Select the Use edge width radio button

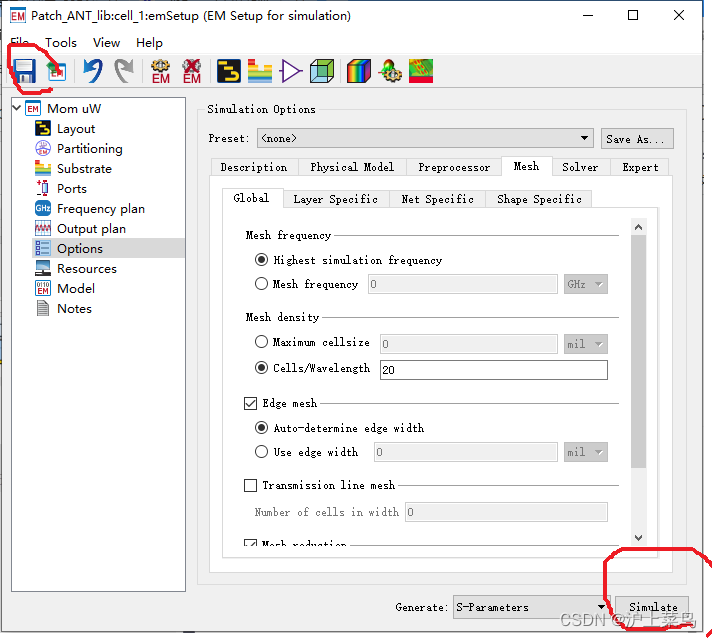261,452
